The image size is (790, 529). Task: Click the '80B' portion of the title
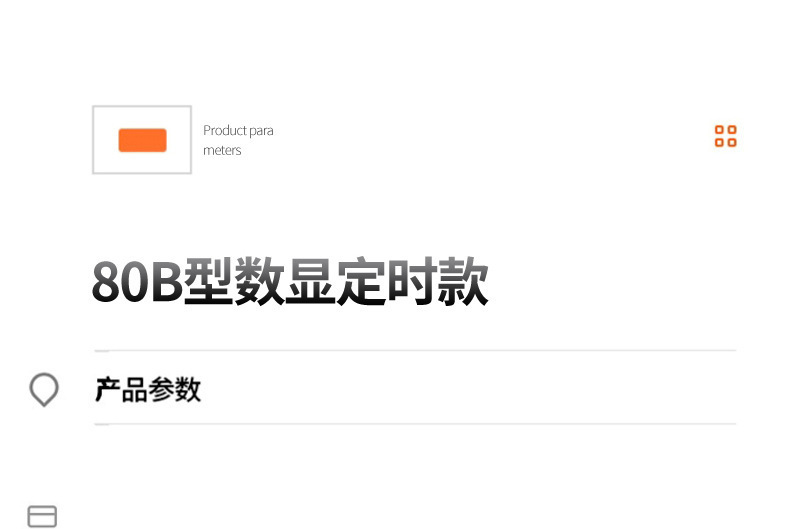[137, 281]
